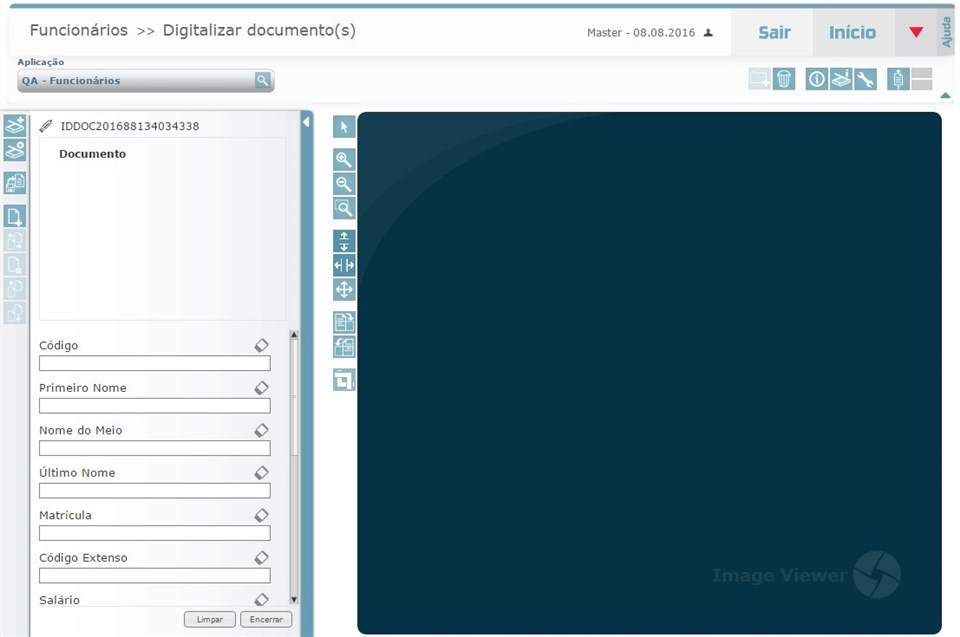Select the zoom in tool
This screenshot has height=637, width=960.
click(x=343, y=159)
